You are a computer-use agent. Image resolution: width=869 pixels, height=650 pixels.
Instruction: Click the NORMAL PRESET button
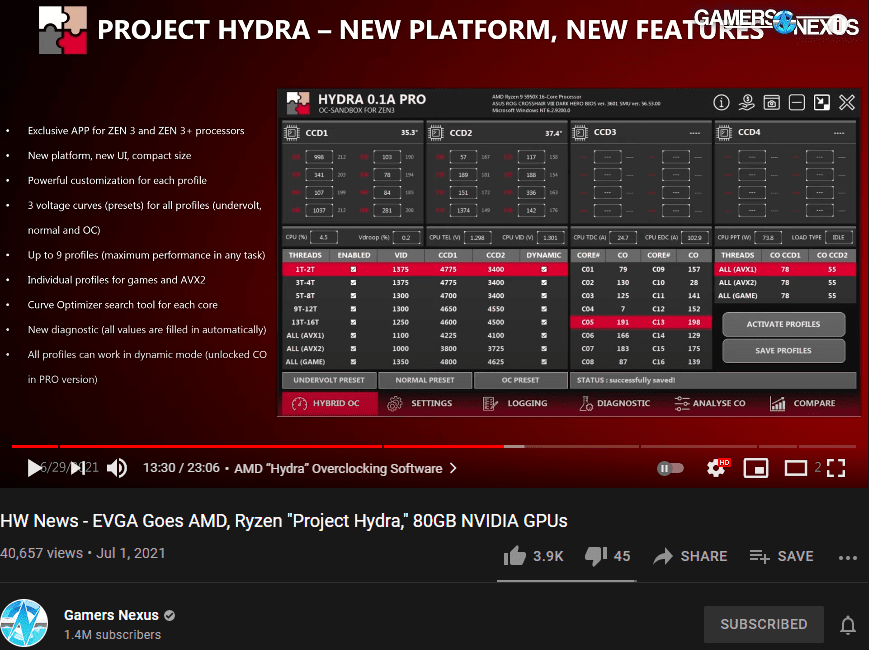click(x=425, y=380)
